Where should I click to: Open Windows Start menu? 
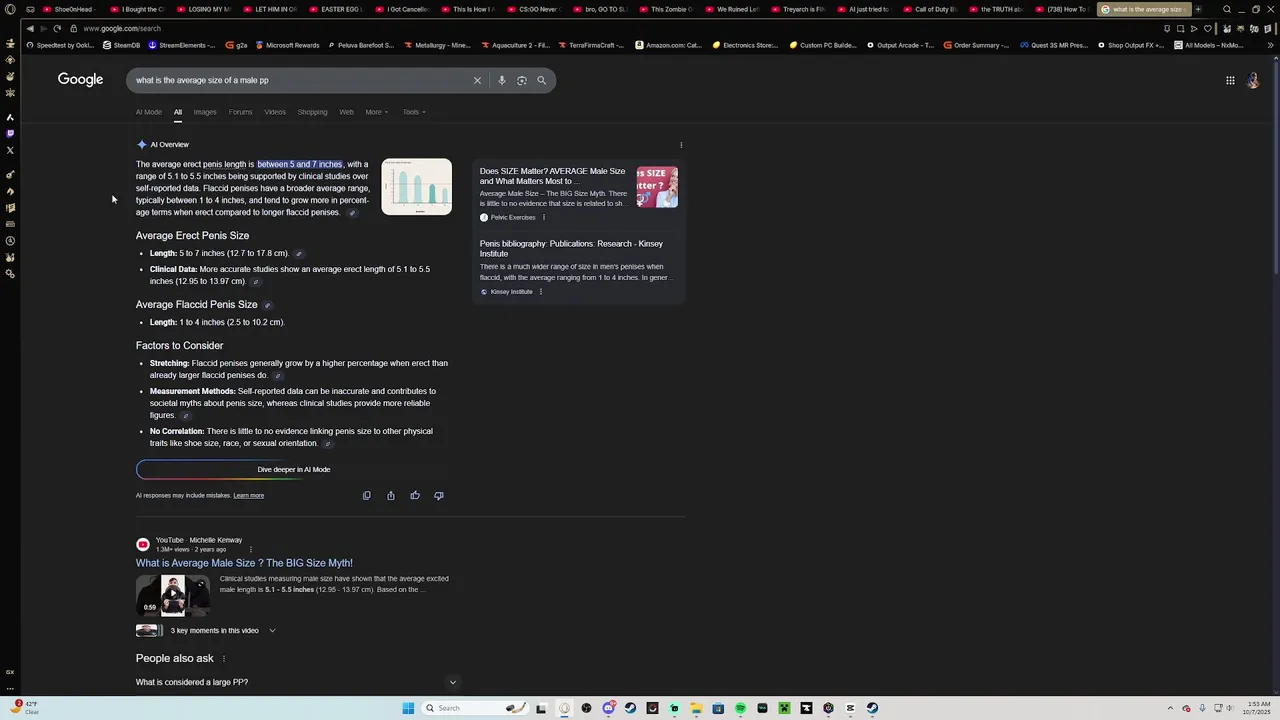pyautogui.click(x=408, y=708)
